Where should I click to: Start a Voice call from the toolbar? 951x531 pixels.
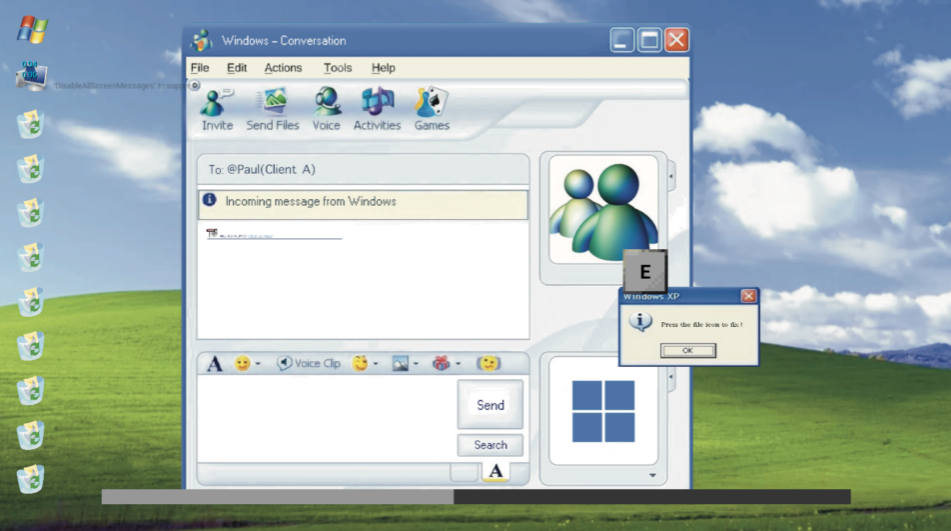(326, 102)
